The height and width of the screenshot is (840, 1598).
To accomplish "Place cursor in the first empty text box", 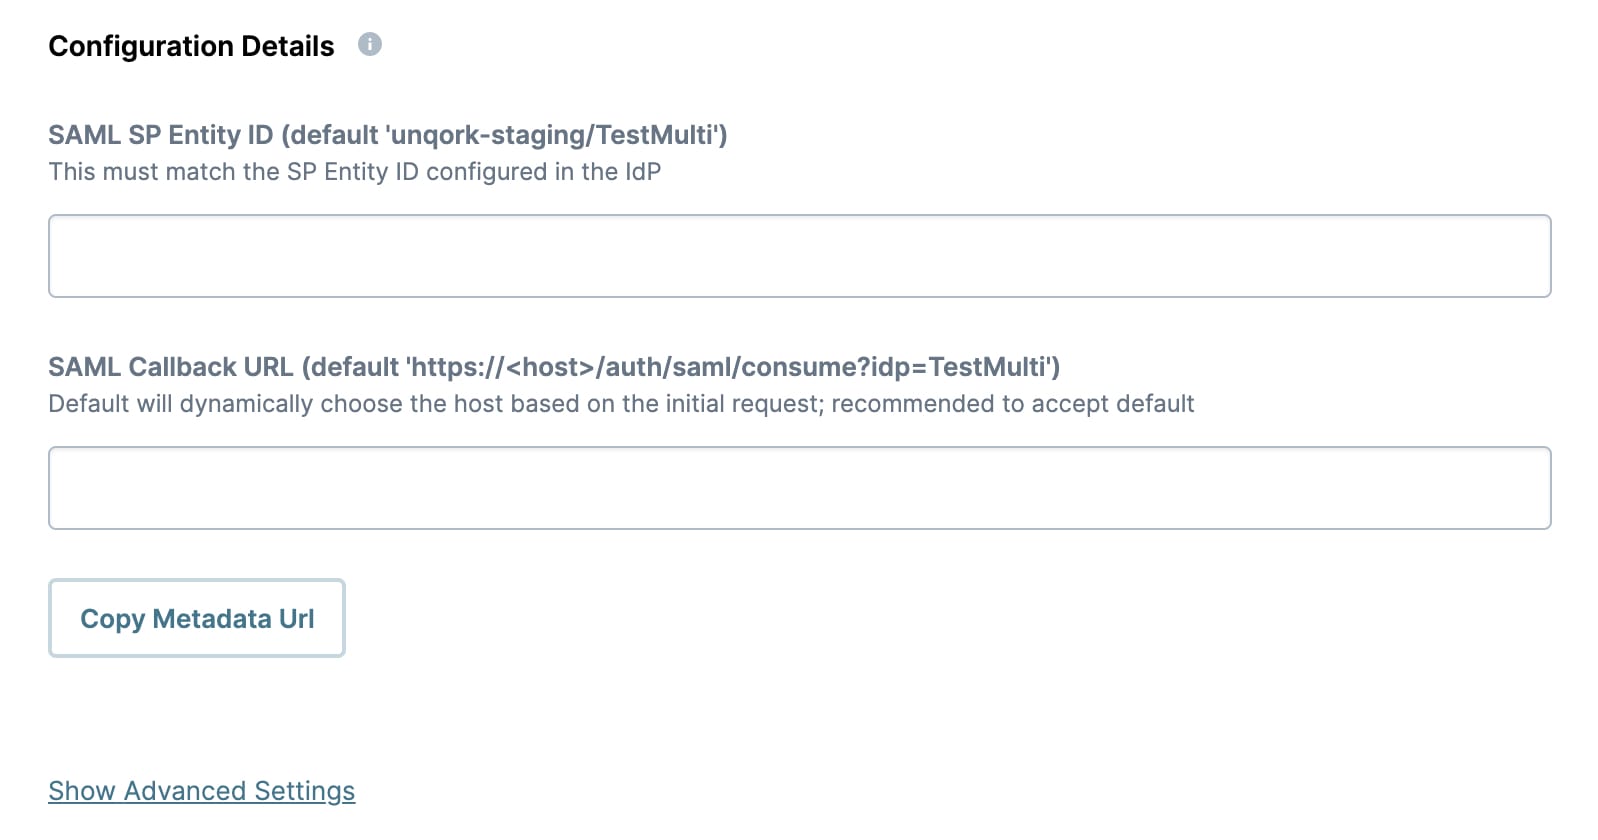I will coord(799,256).
